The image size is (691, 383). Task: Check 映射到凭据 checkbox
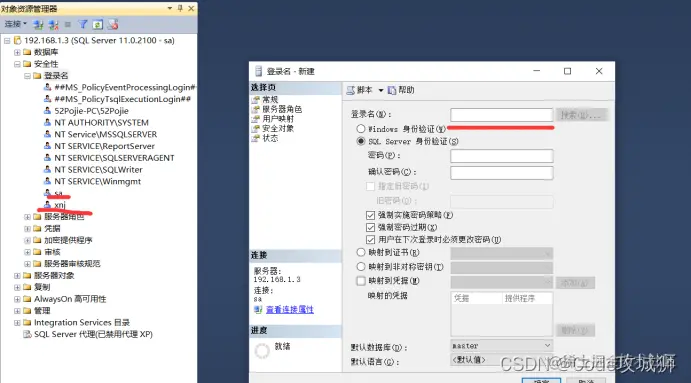point(361,281)
